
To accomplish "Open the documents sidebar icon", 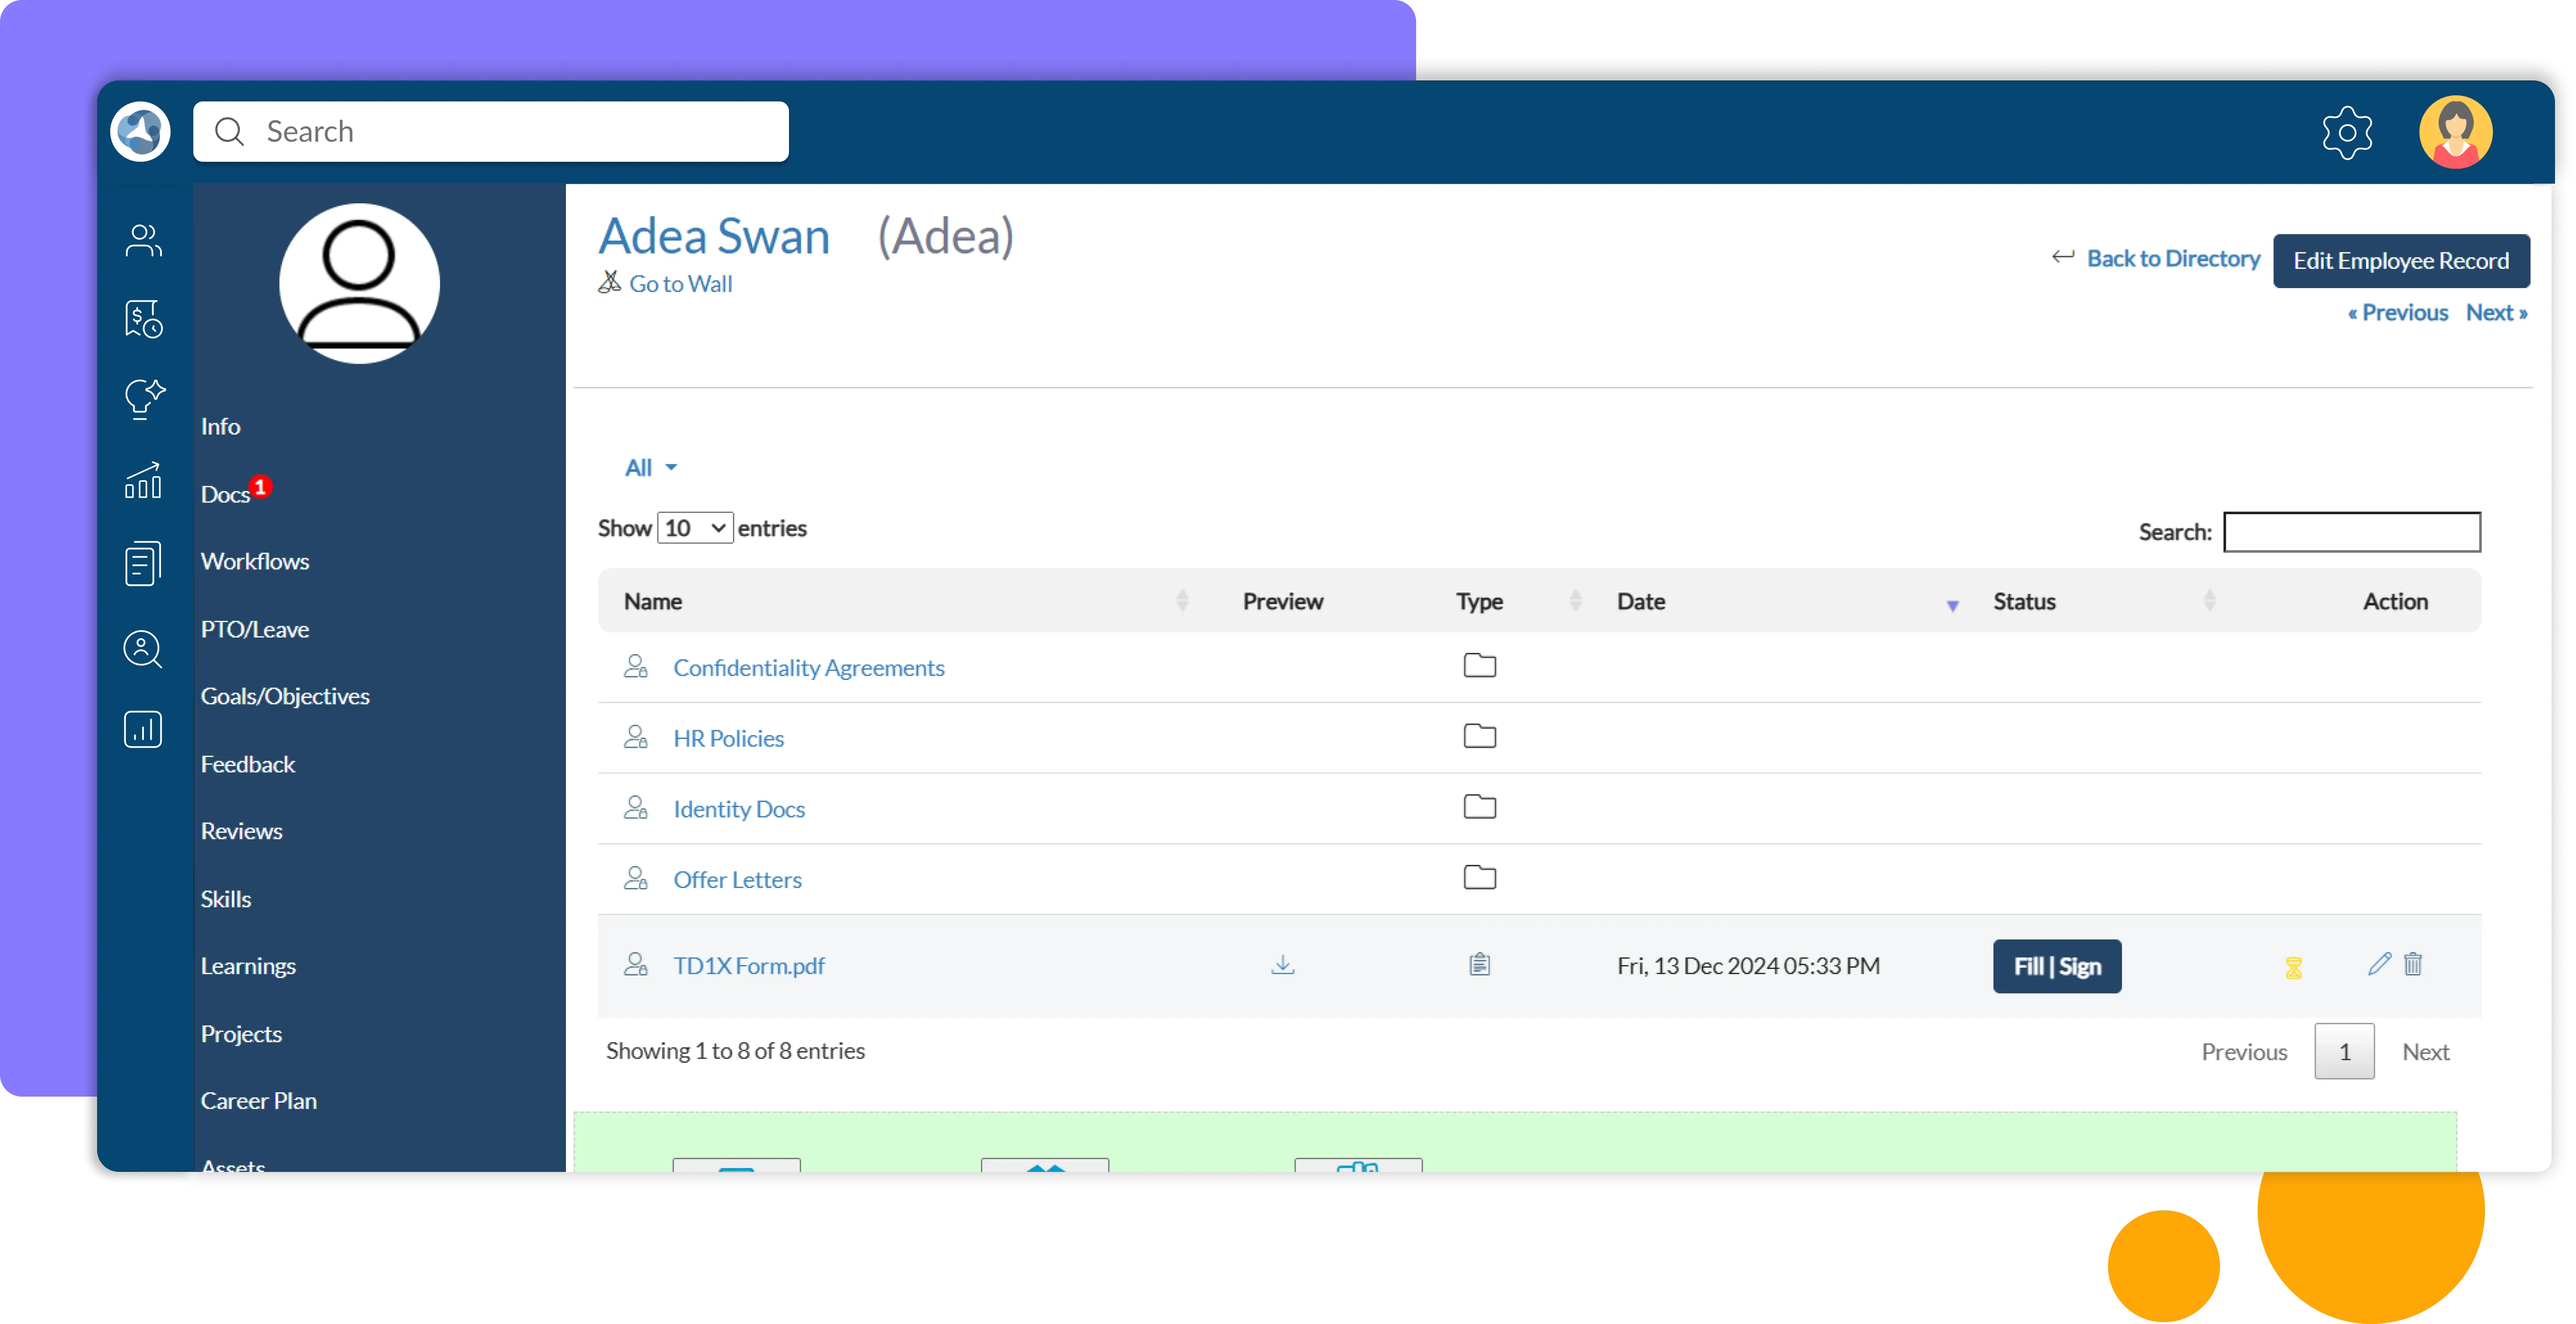I will click(143, 564).
